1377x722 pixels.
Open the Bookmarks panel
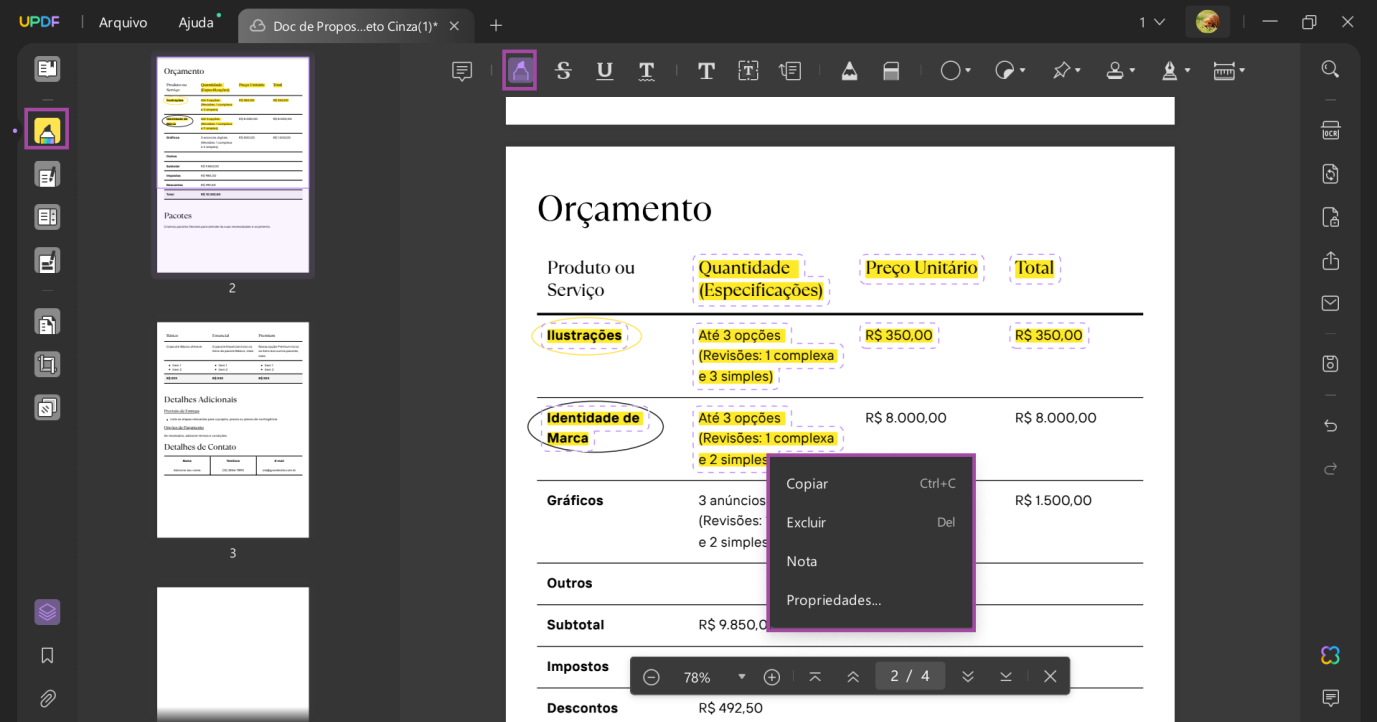click(47, 655)
